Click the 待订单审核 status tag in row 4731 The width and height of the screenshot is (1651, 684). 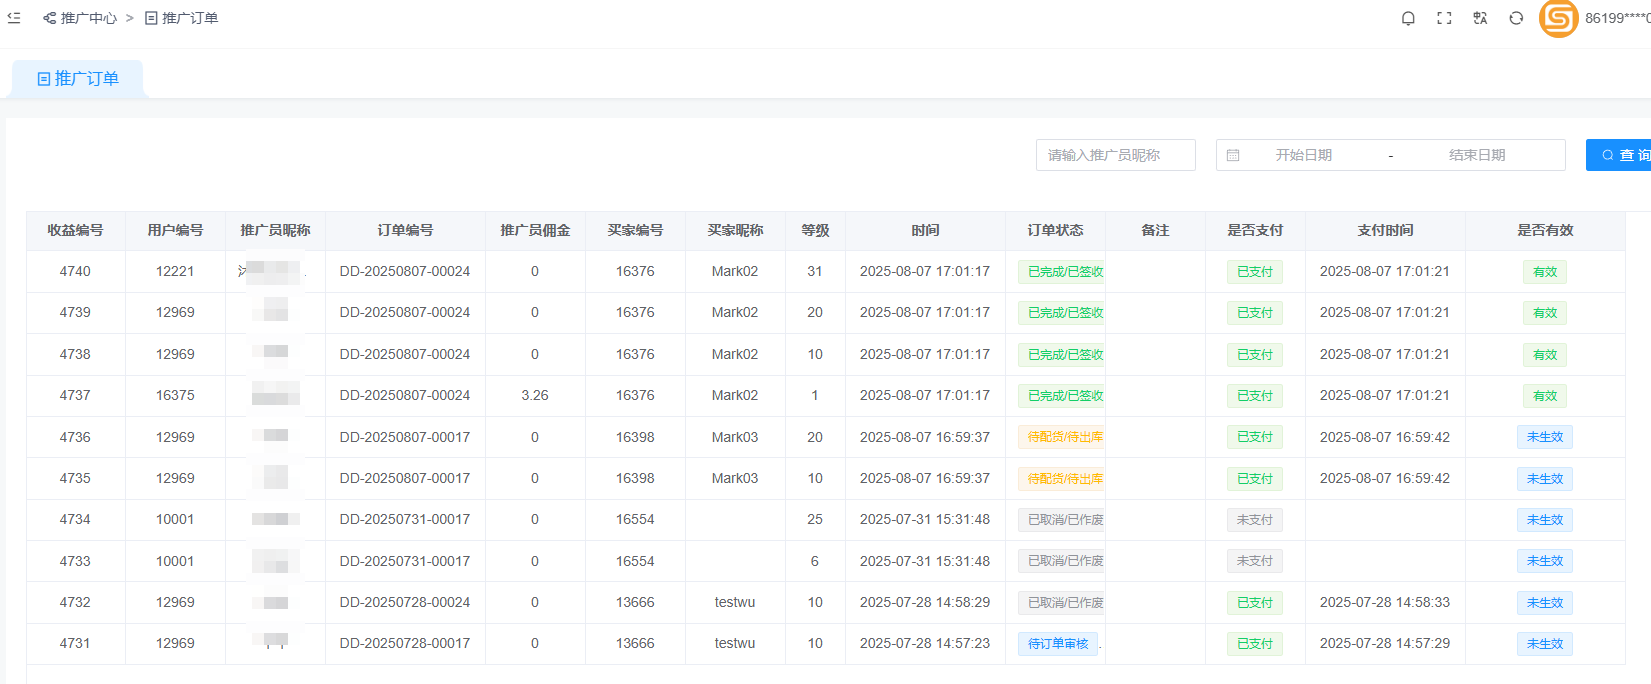[1058, 644]
